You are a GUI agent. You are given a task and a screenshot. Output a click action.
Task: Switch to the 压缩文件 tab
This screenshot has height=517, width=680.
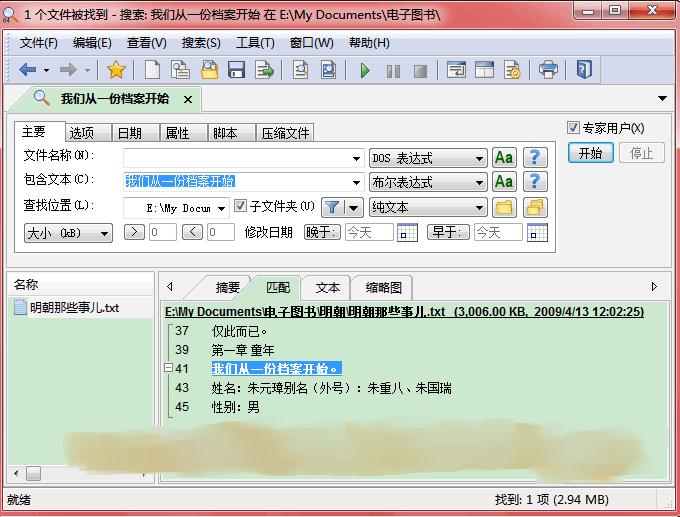(285, 133)
